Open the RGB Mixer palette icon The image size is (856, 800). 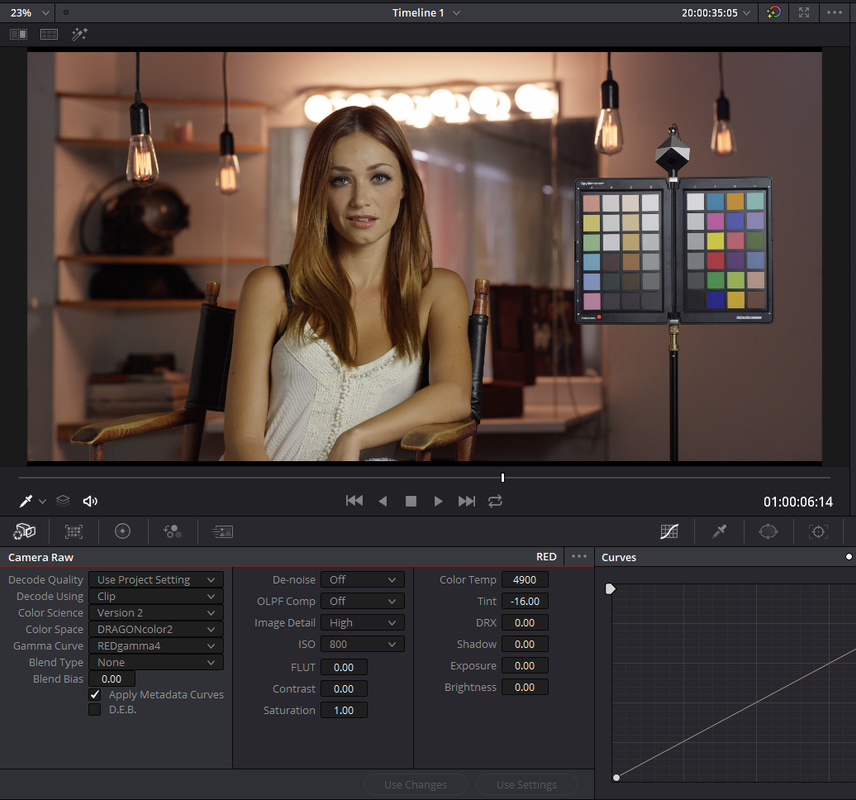pos(172,531)
